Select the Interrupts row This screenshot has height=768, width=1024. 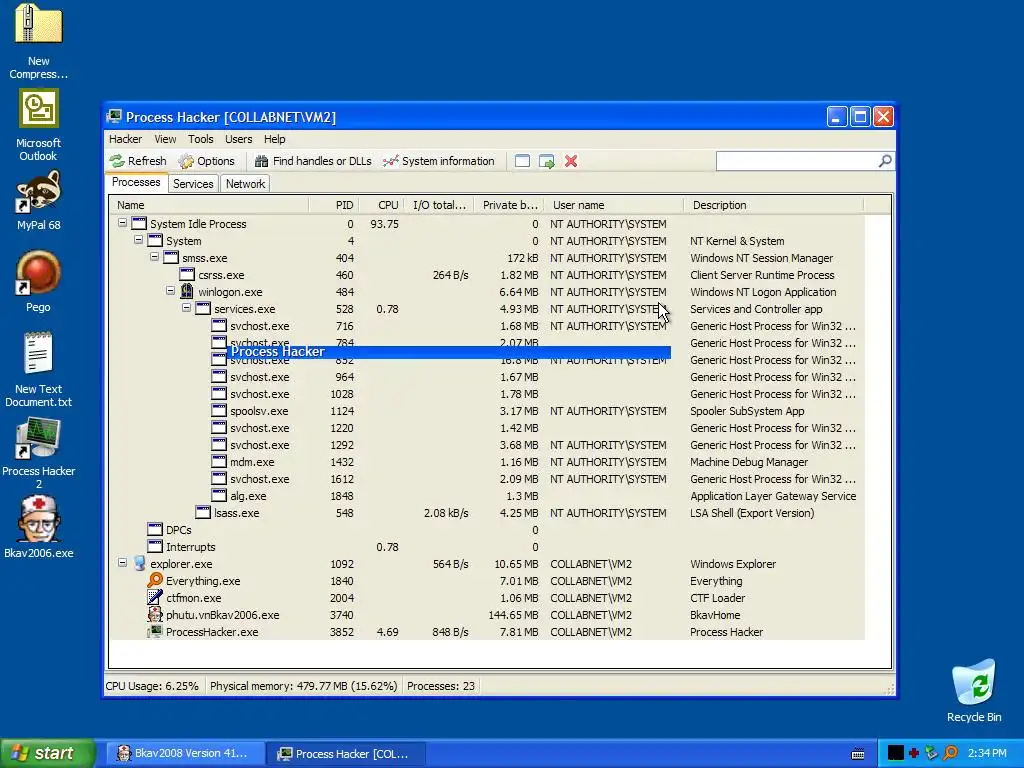[x=487, y=547]
